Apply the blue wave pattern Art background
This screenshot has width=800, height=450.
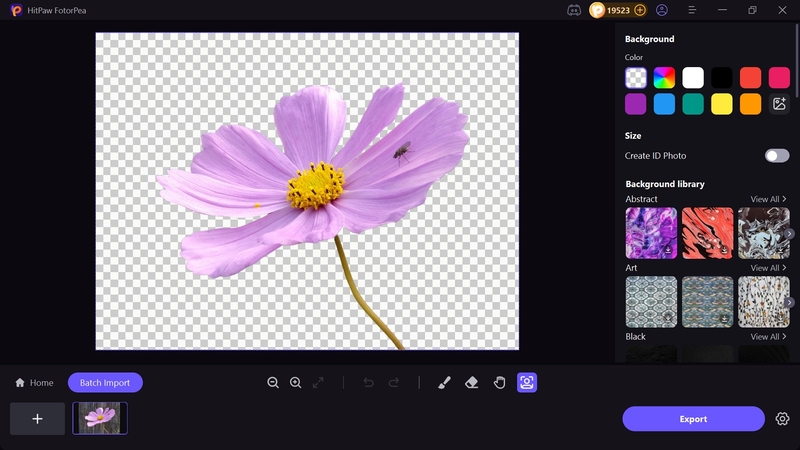tap(708, 302)
